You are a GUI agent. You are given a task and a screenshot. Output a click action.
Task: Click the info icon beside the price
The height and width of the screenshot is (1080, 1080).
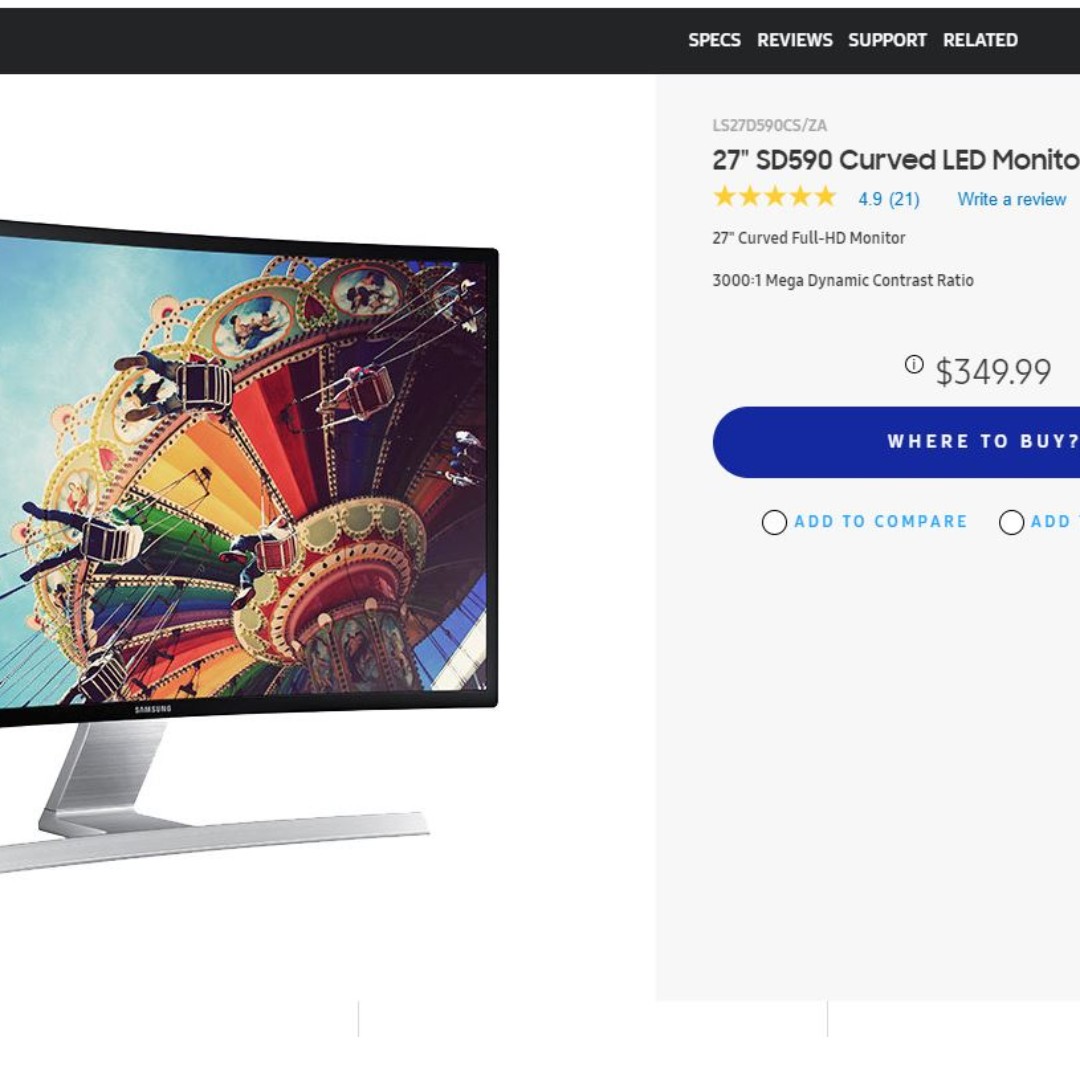point(914,364)
